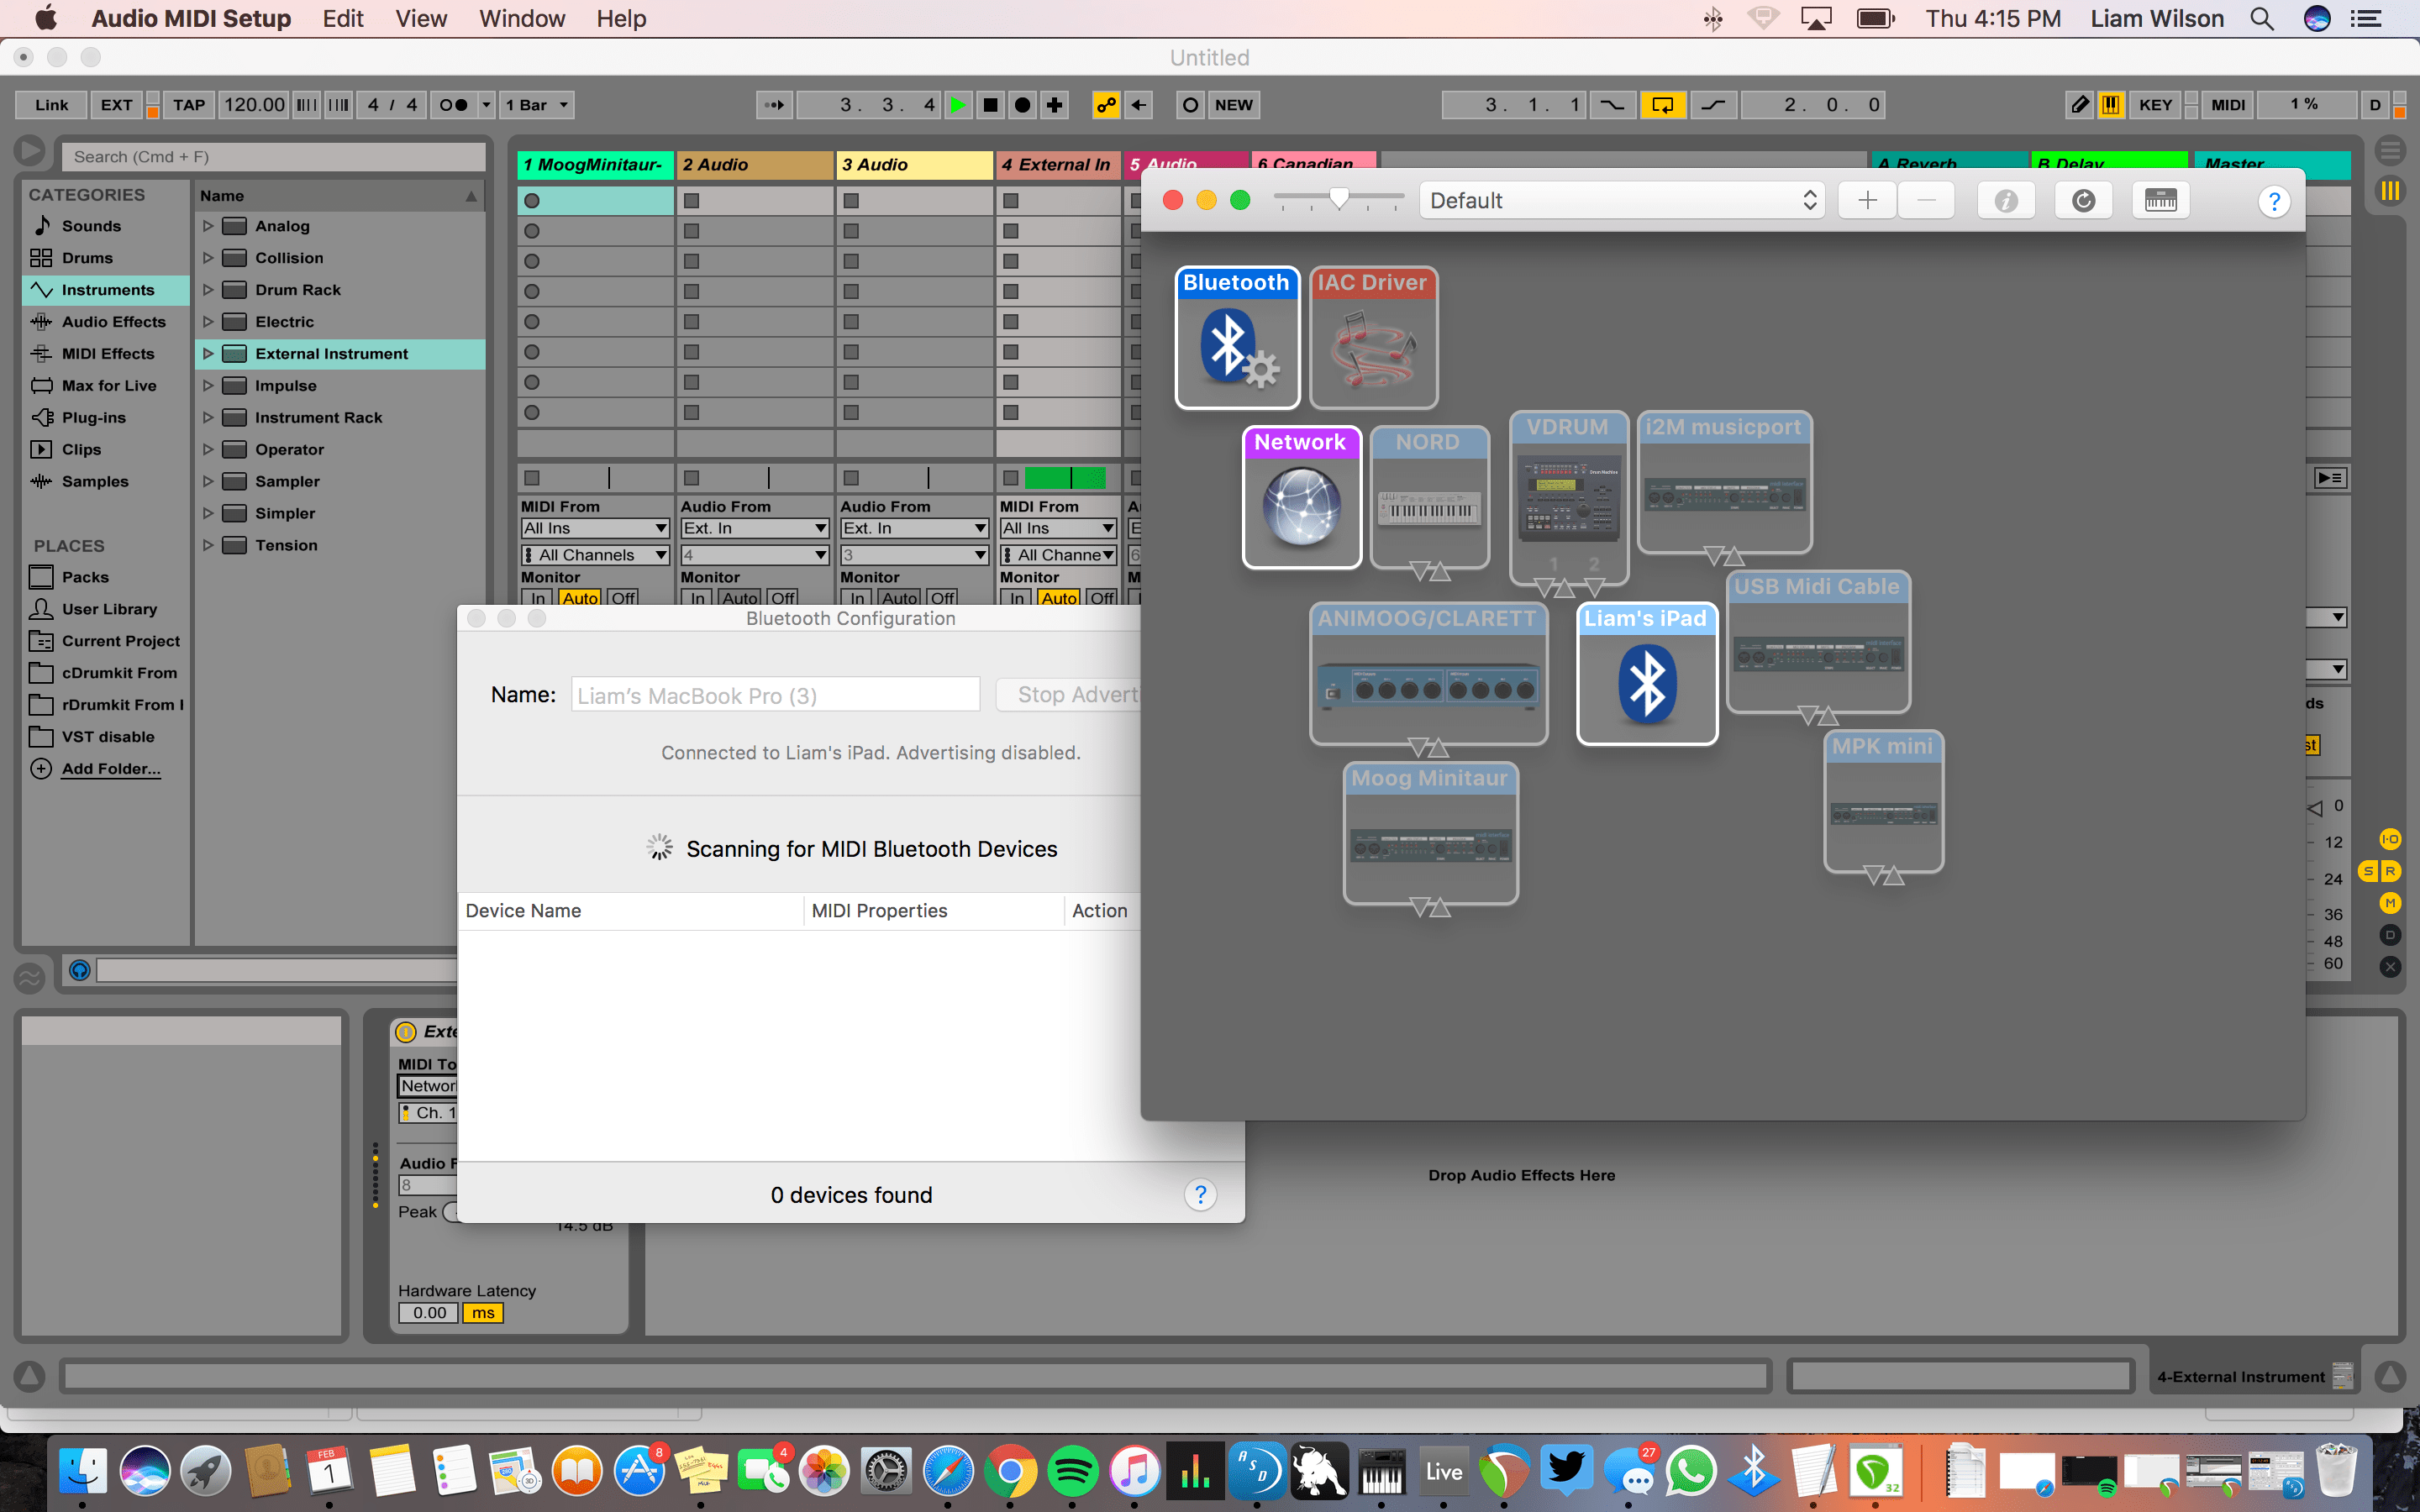Click Add Folder in the Places section
The height and width of the screenshot is (1512, 2420).
[110, 768]
